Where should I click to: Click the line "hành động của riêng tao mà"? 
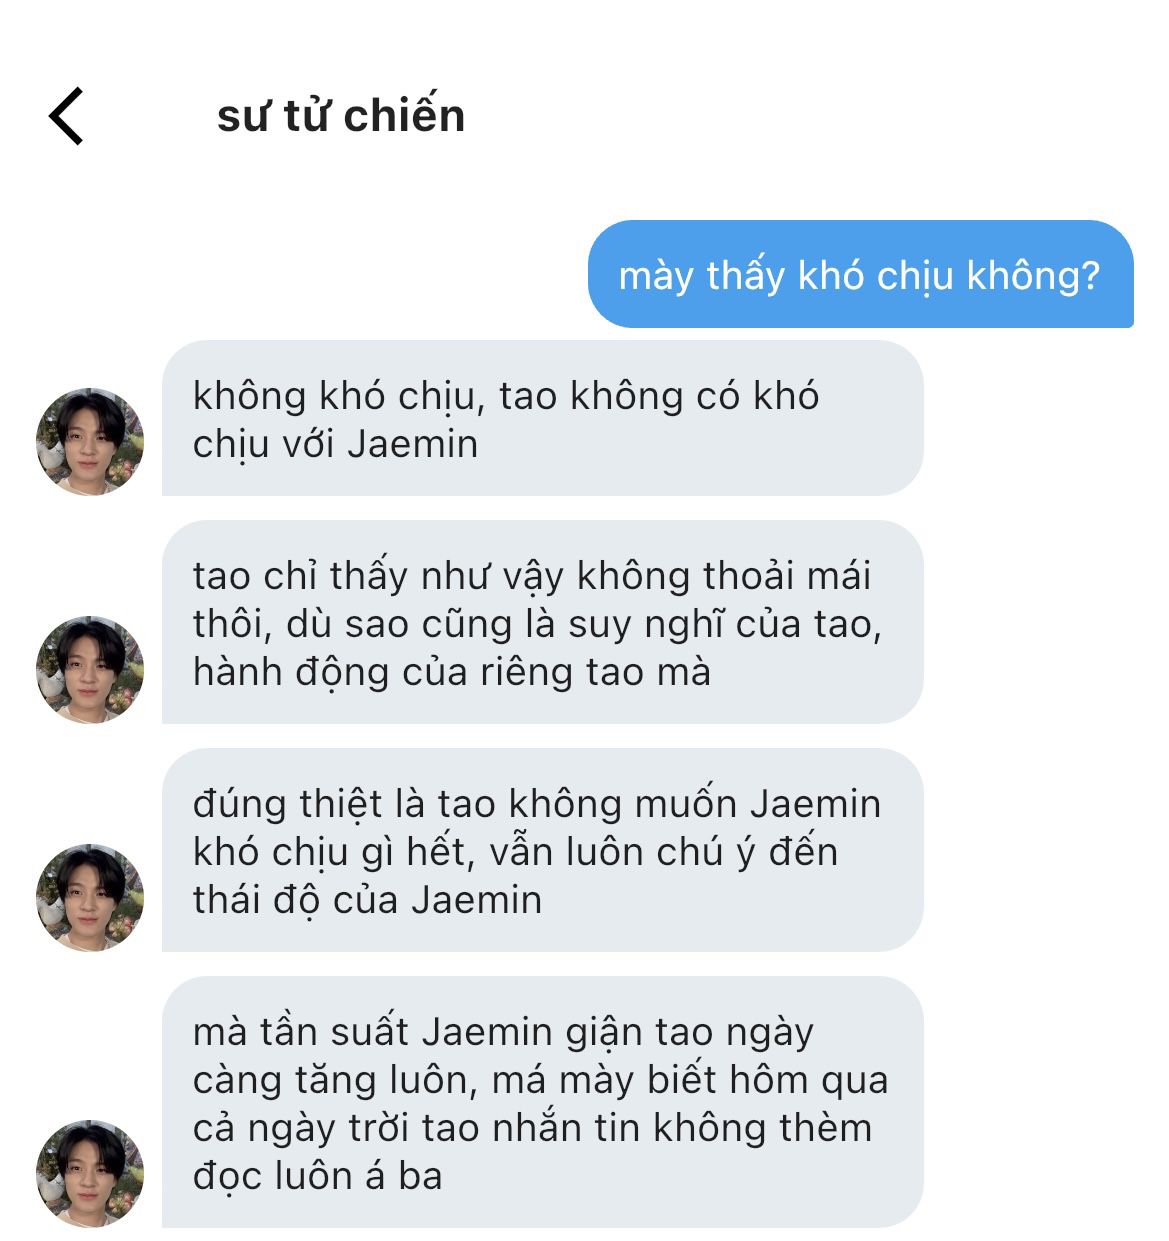452,672
